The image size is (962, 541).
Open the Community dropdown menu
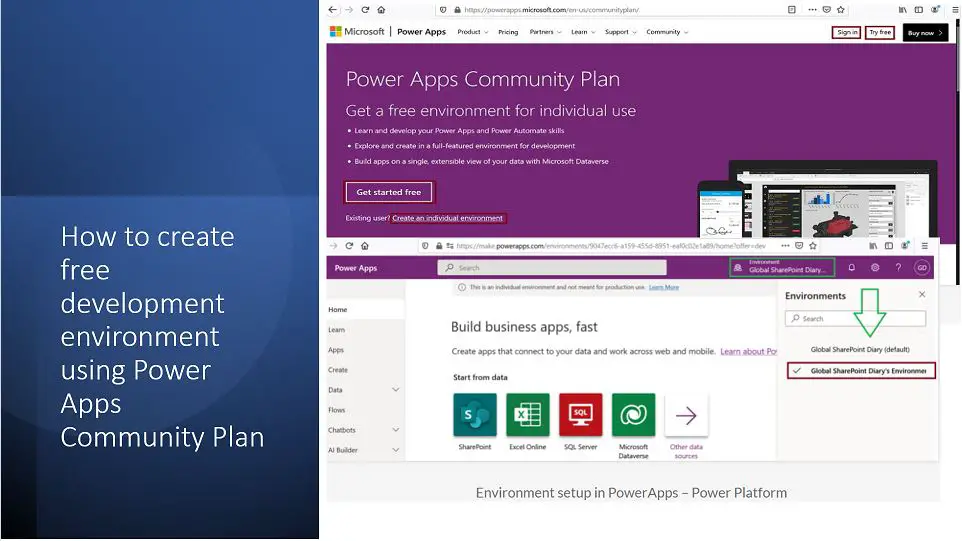[x=667, y=32]
